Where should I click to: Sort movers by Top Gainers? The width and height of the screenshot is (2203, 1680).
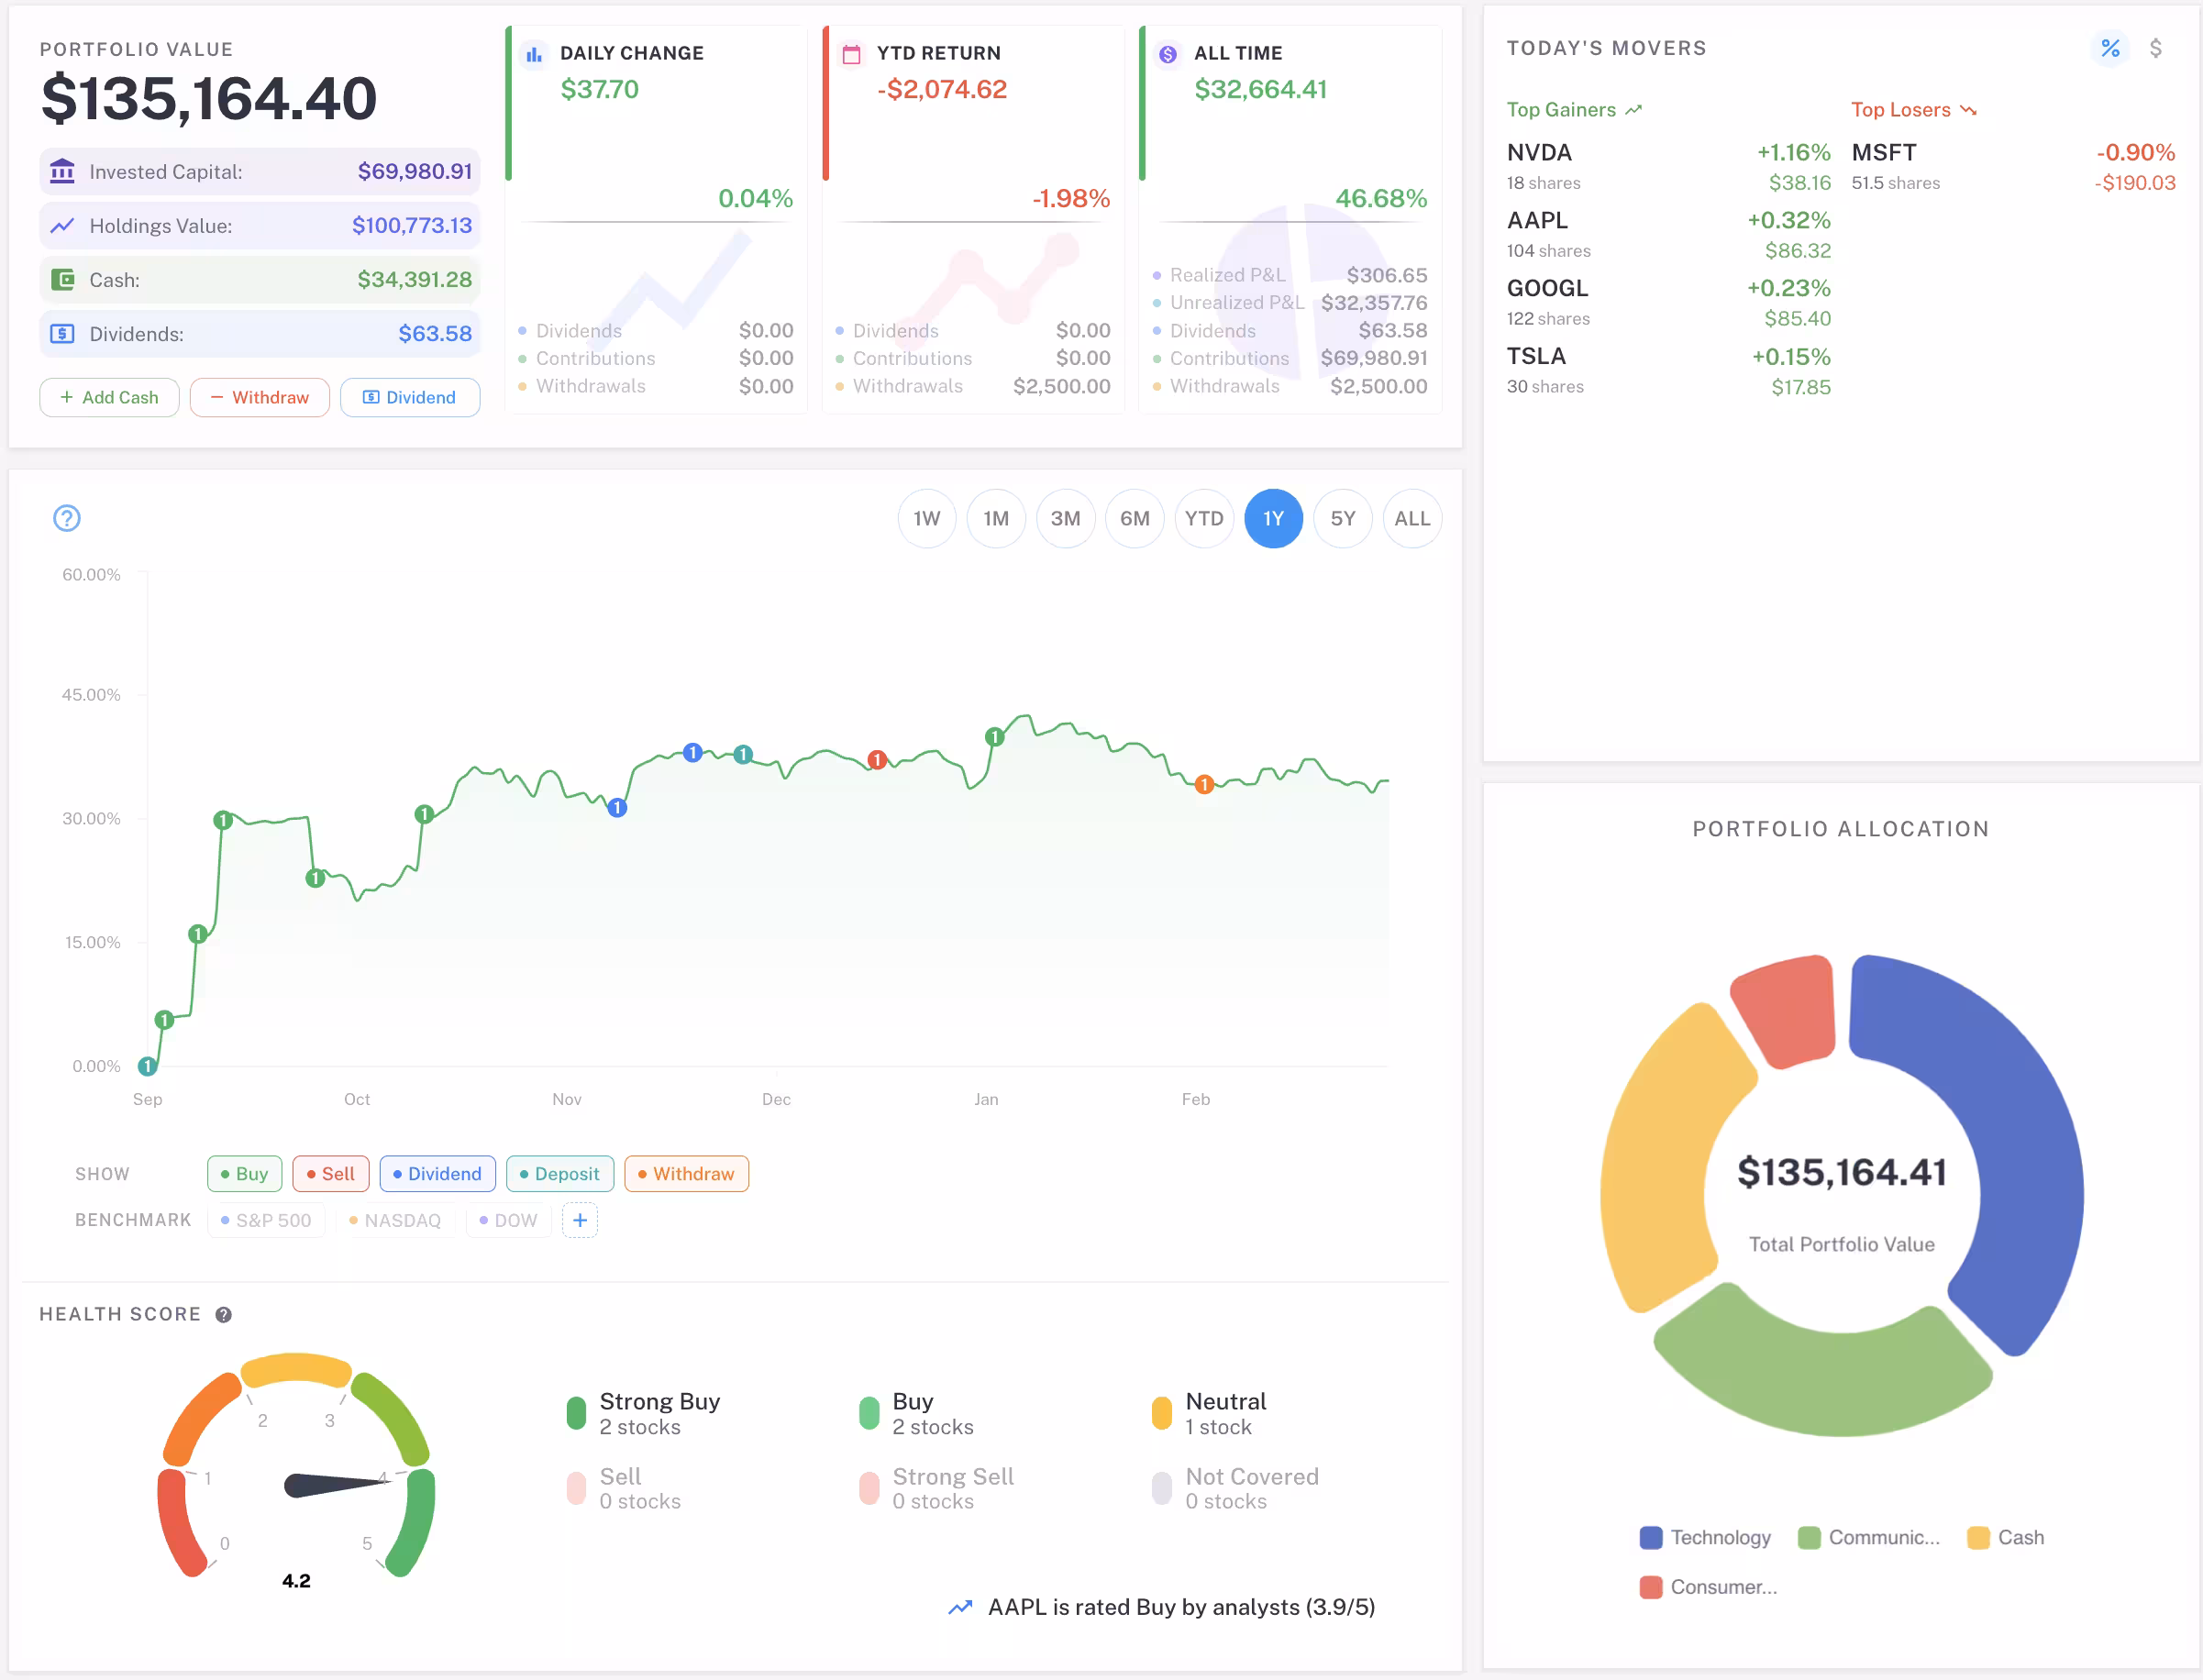pyautogui.click(x=1573, y=110)
